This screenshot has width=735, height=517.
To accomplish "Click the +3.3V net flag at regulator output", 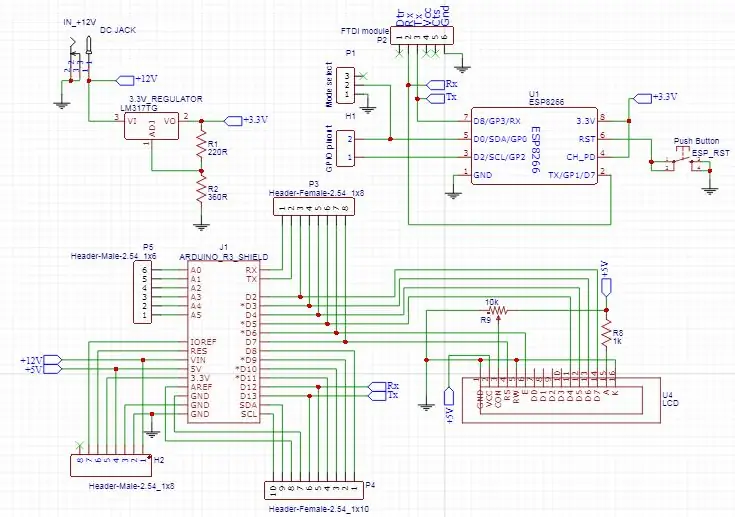I will [246, 120].
